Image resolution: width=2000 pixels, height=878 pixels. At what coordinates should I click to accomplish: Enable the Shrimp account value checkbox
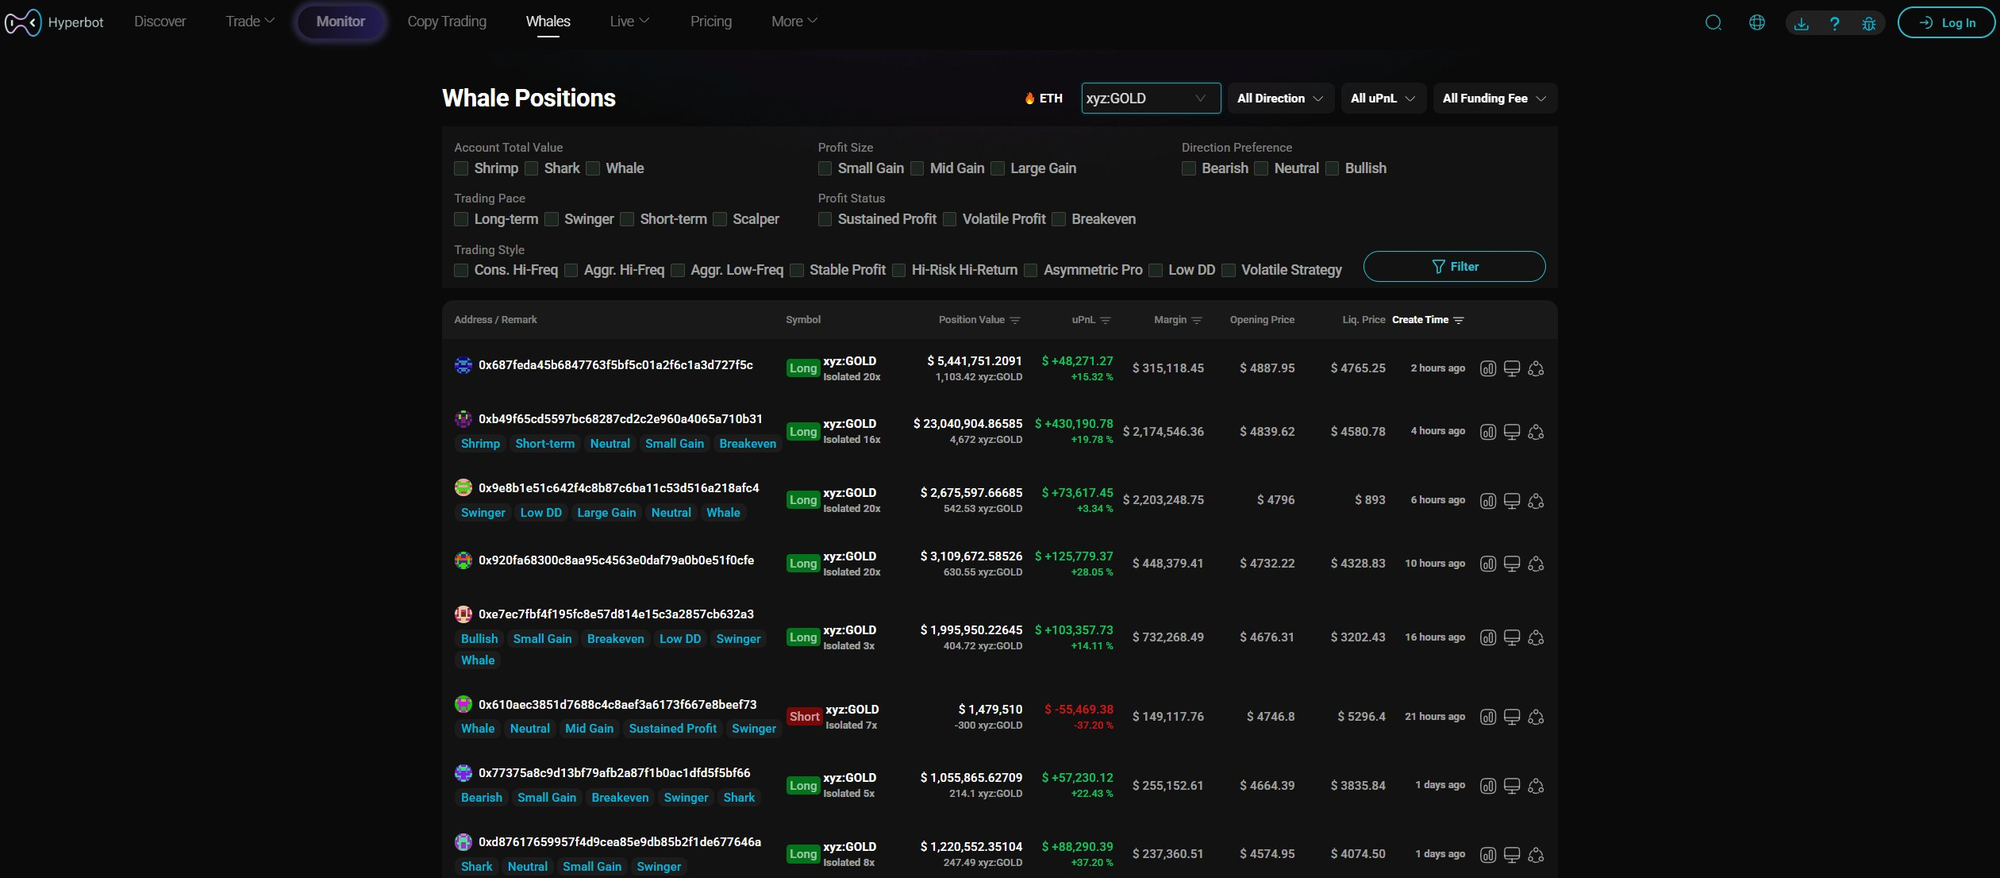[461, 169]
